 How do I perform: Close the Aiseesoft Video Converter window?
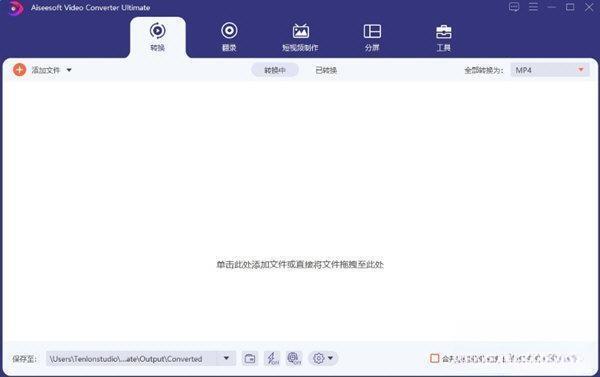coord(589,7)
